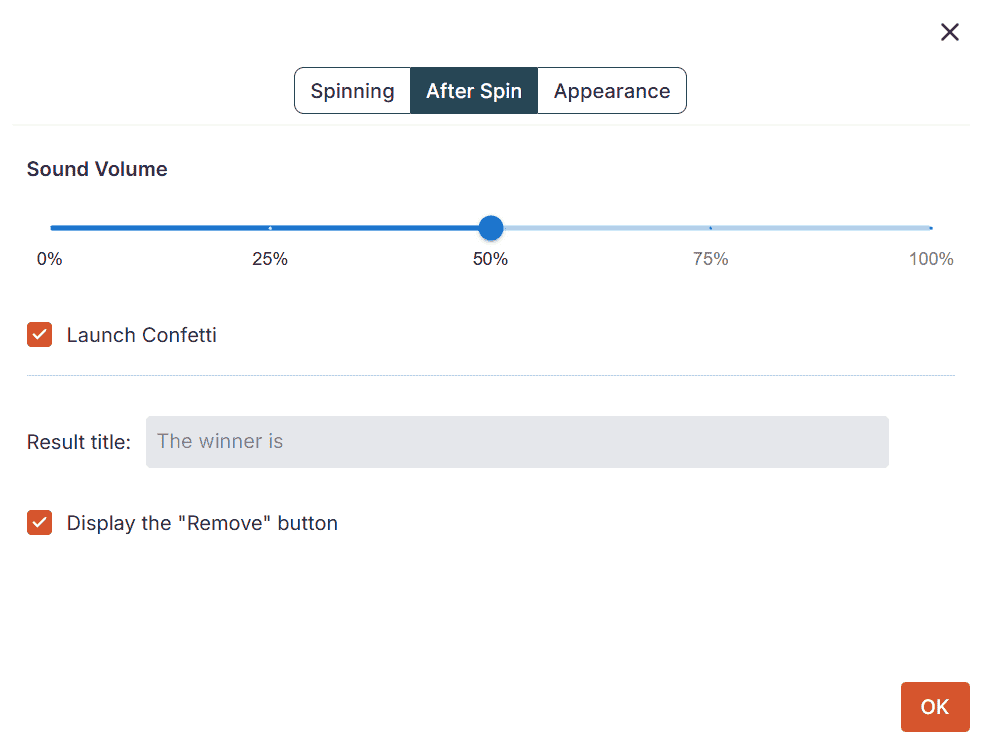Confirm settings with the OK button

(x=934, y=707)
